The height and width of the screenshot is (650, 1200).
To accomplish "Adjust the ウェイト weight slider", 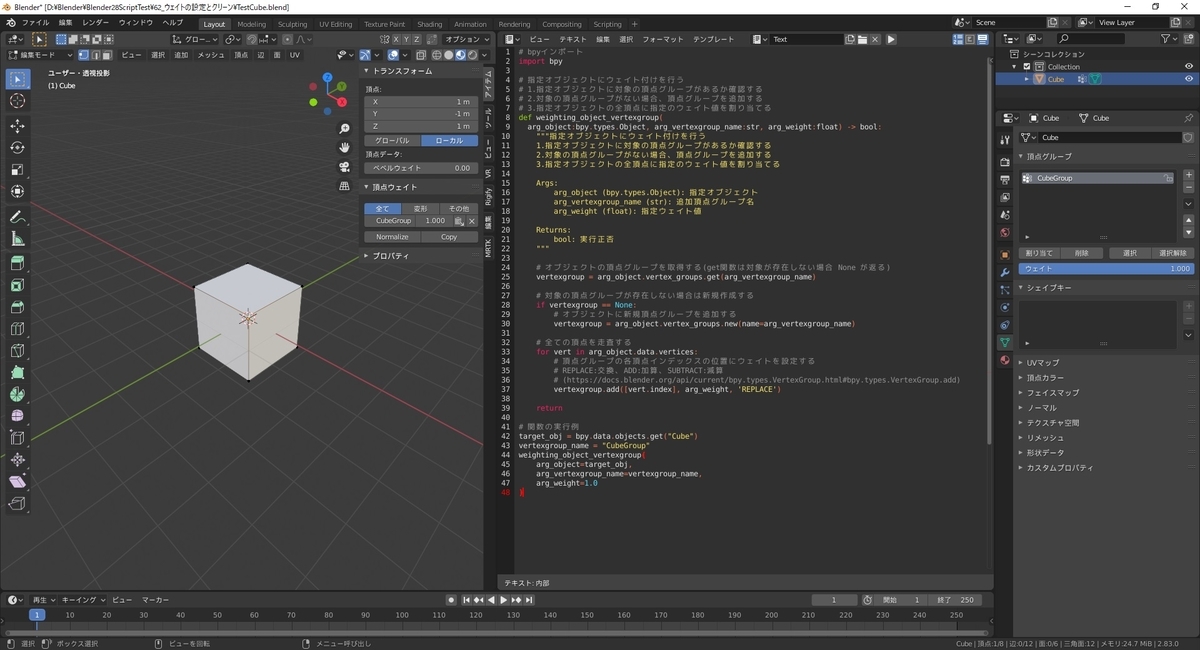I will pos(1106,268).
